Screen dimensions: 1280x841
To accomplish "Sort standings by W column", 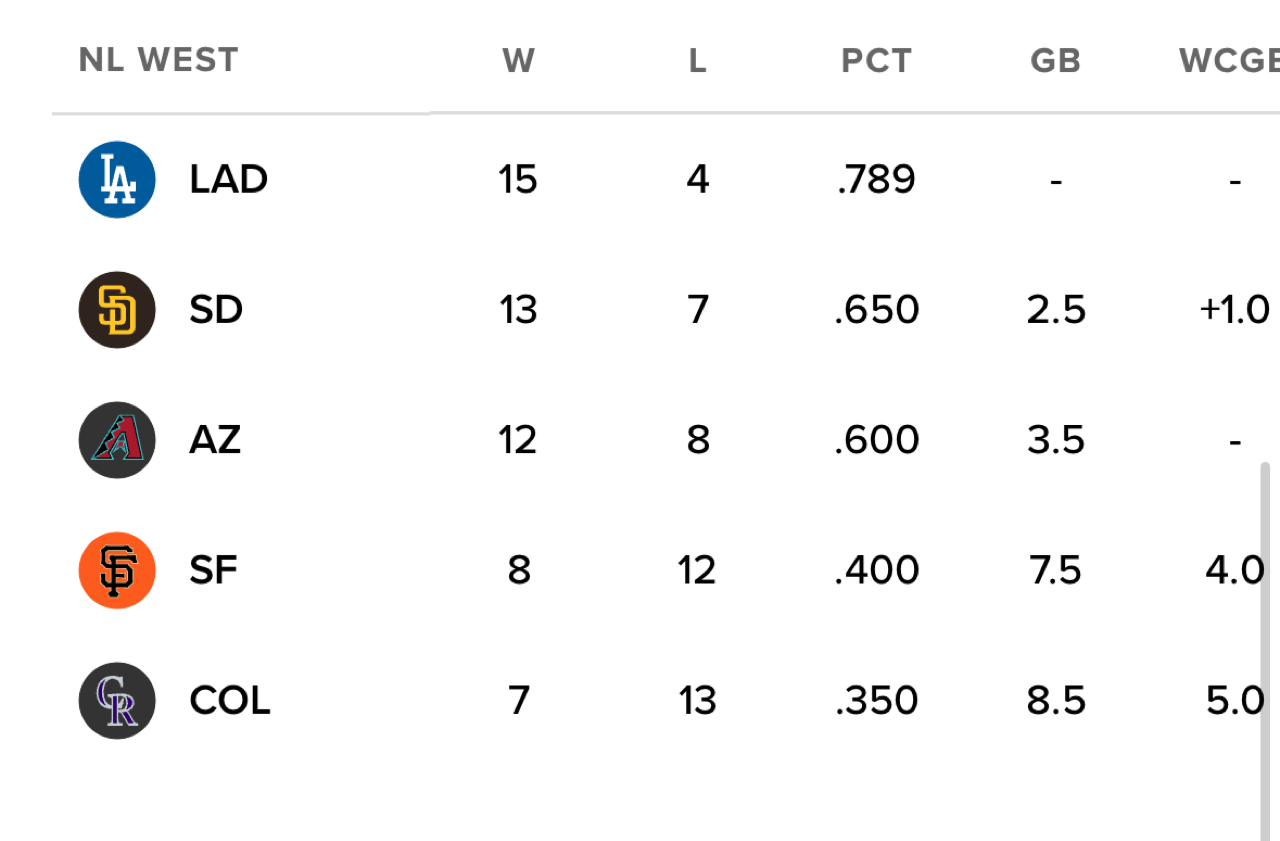I will [x=518, y=61].
